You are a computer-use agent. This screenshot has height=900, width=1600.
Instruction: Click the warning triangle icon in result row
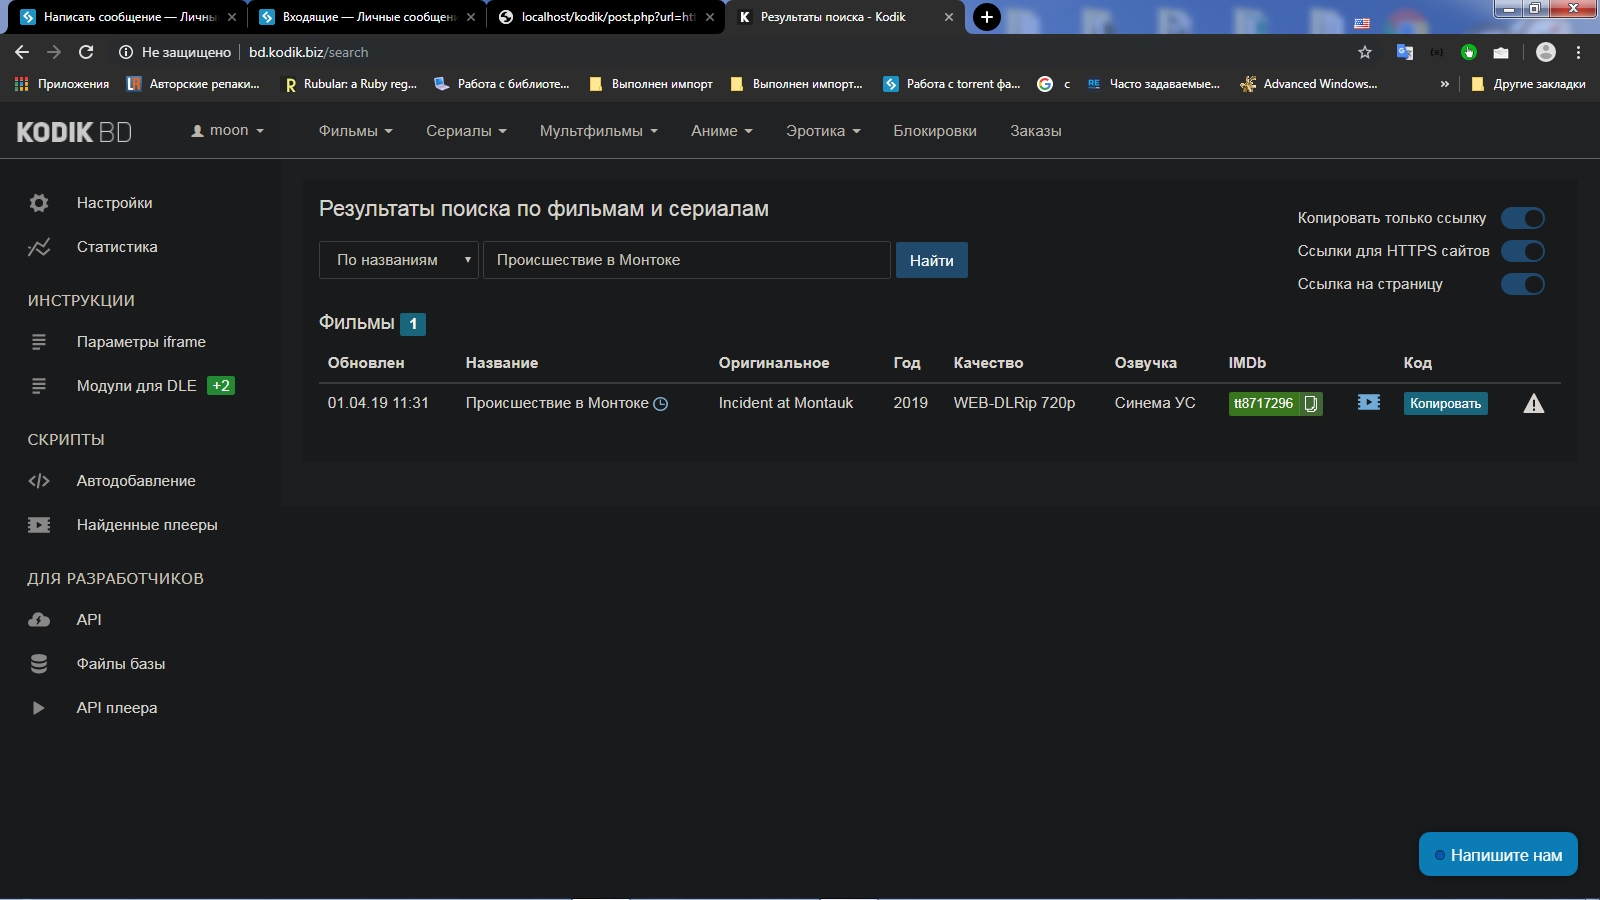tap(1533, 404)
